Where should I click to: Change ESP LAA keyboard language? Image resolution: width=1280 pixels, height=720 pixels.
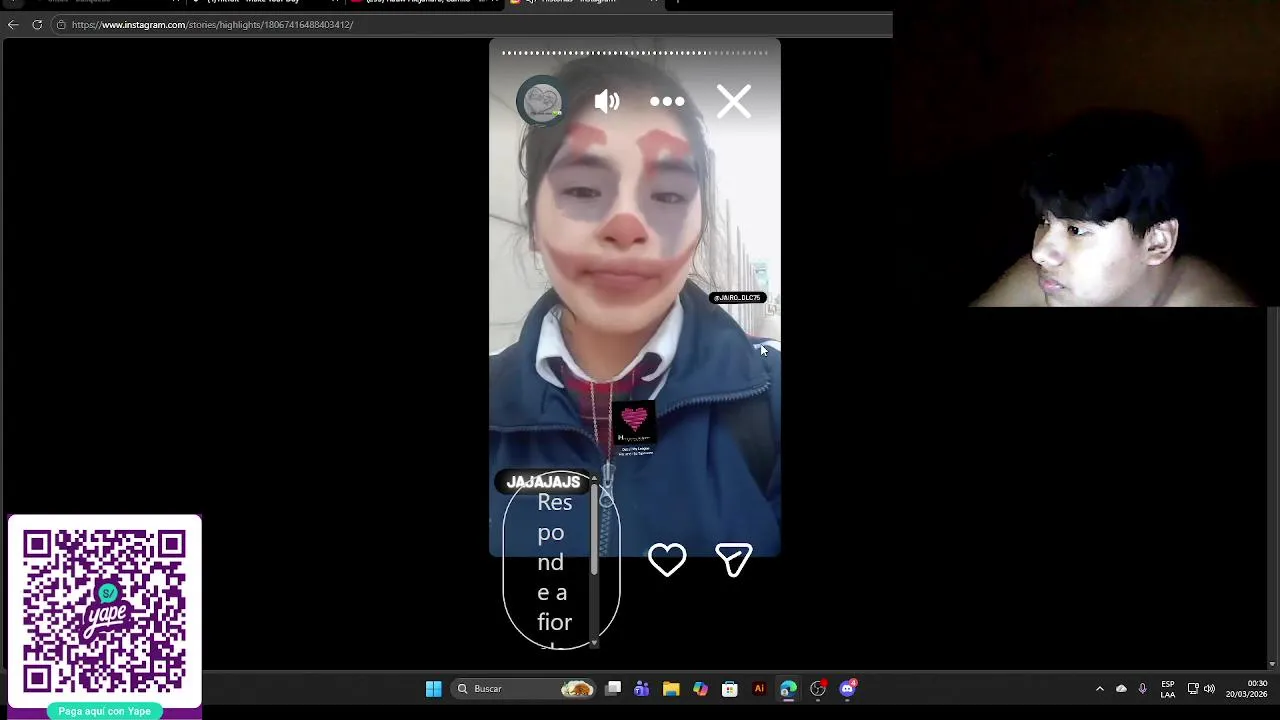[1168, 689]
